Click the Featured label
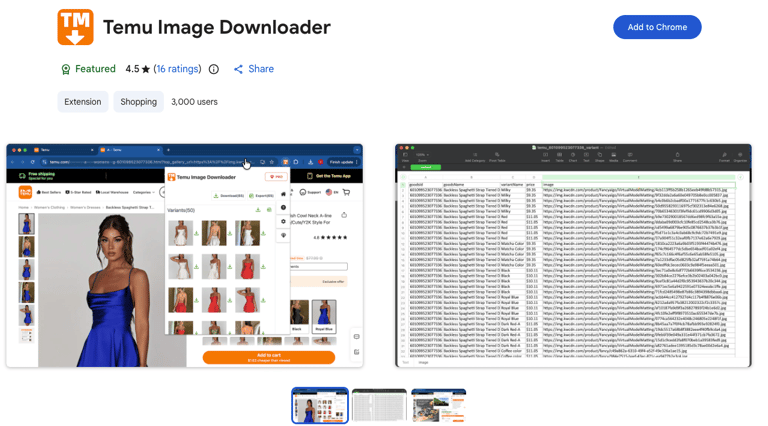 (x=96, y=69)
